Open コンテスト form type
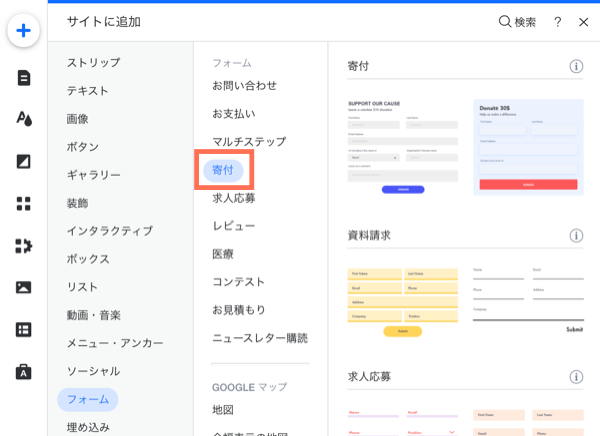 point(238,282)
